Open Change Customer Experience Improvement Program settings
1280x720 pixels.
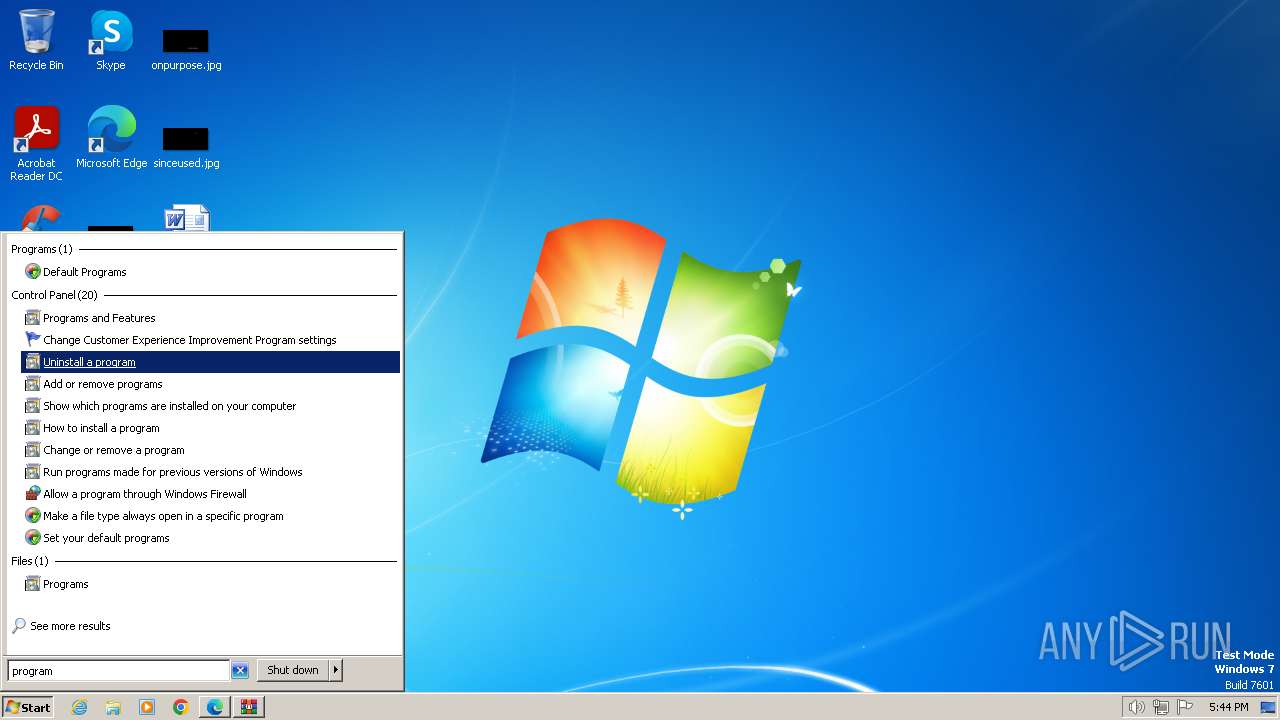point(211,340)
